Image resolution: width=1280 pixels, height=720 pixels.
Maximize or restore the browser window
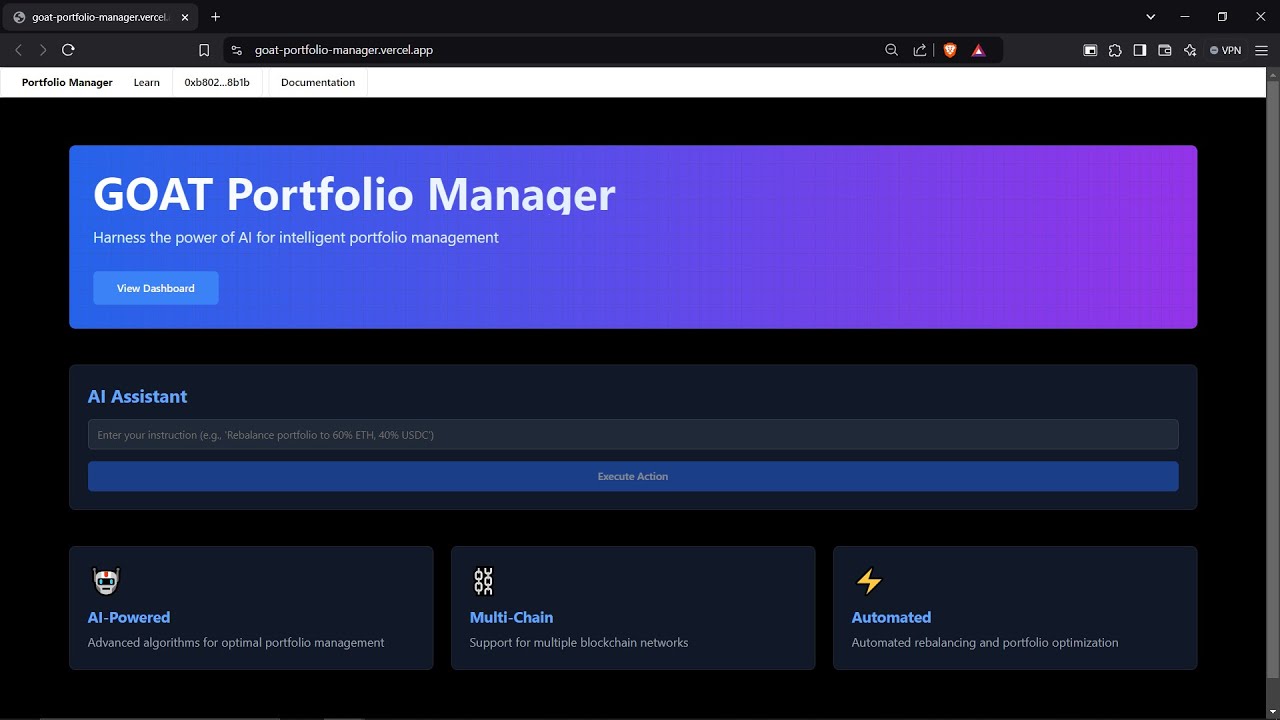(1222, 17)
